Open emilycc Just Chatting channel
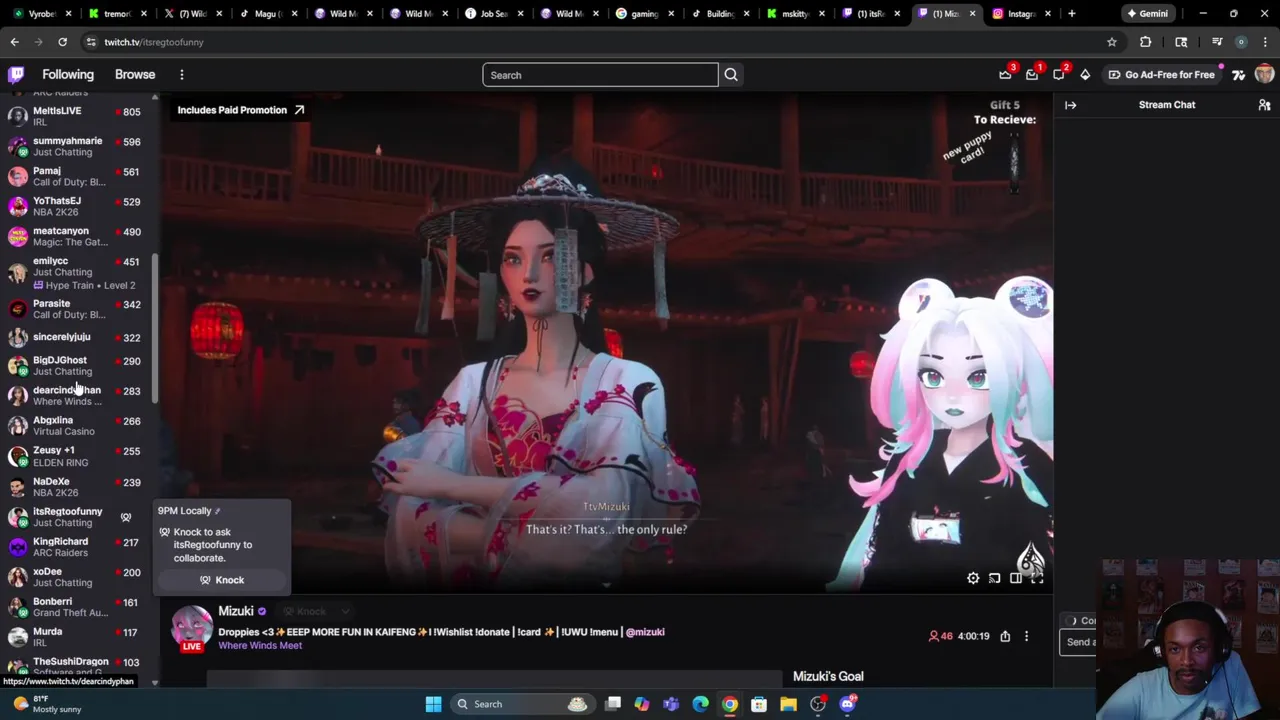The image size is (1280, 720). tap(78, 272)
